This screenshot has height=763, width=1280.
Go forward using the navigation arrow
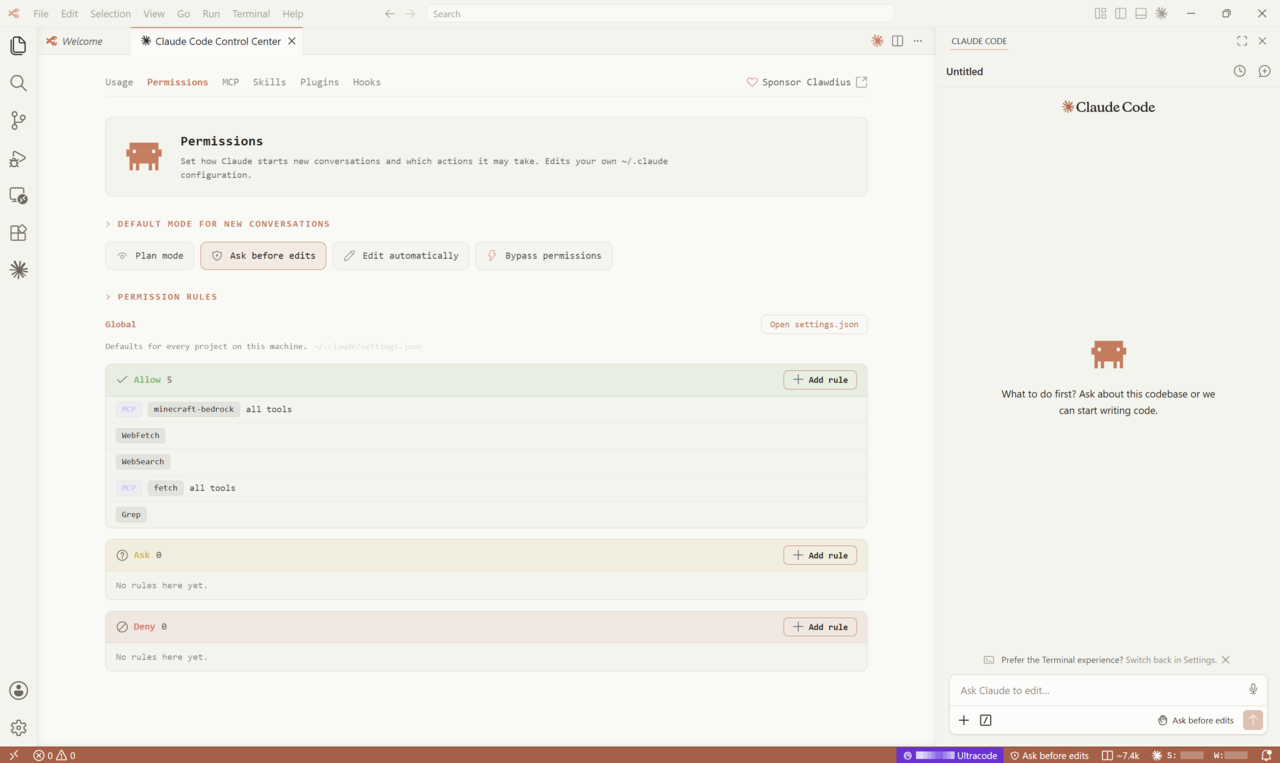coord(411,14)
